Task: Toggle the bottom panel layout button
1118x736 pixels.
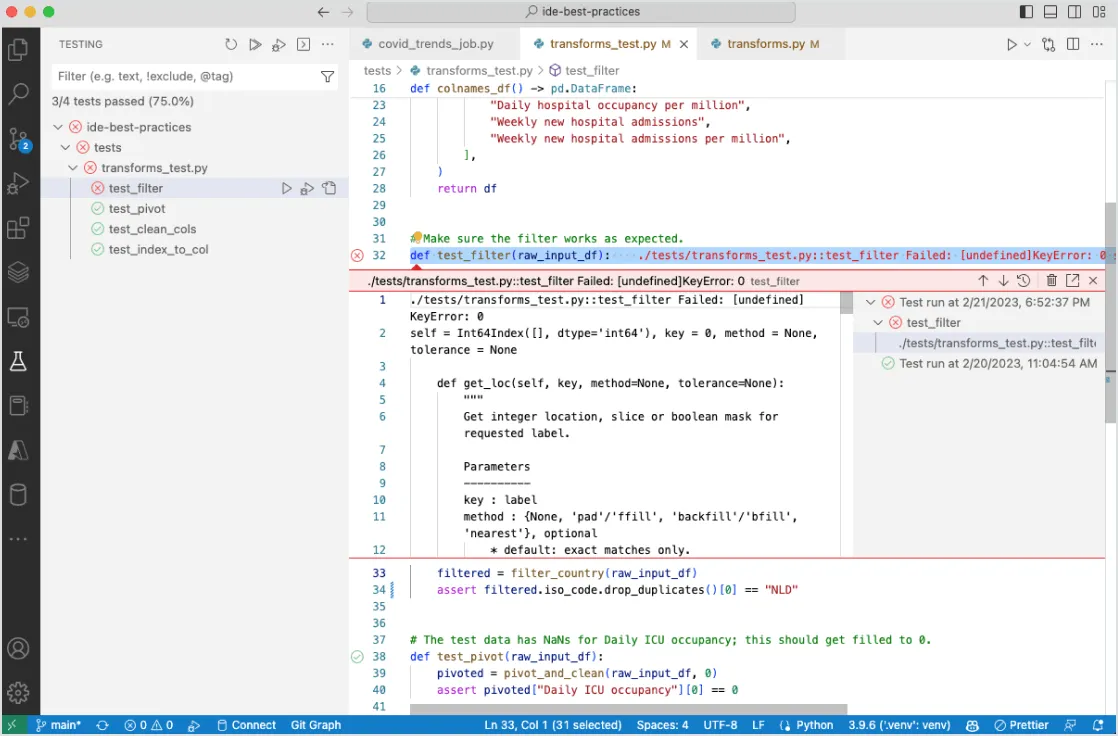Action: coord(1050,12)
